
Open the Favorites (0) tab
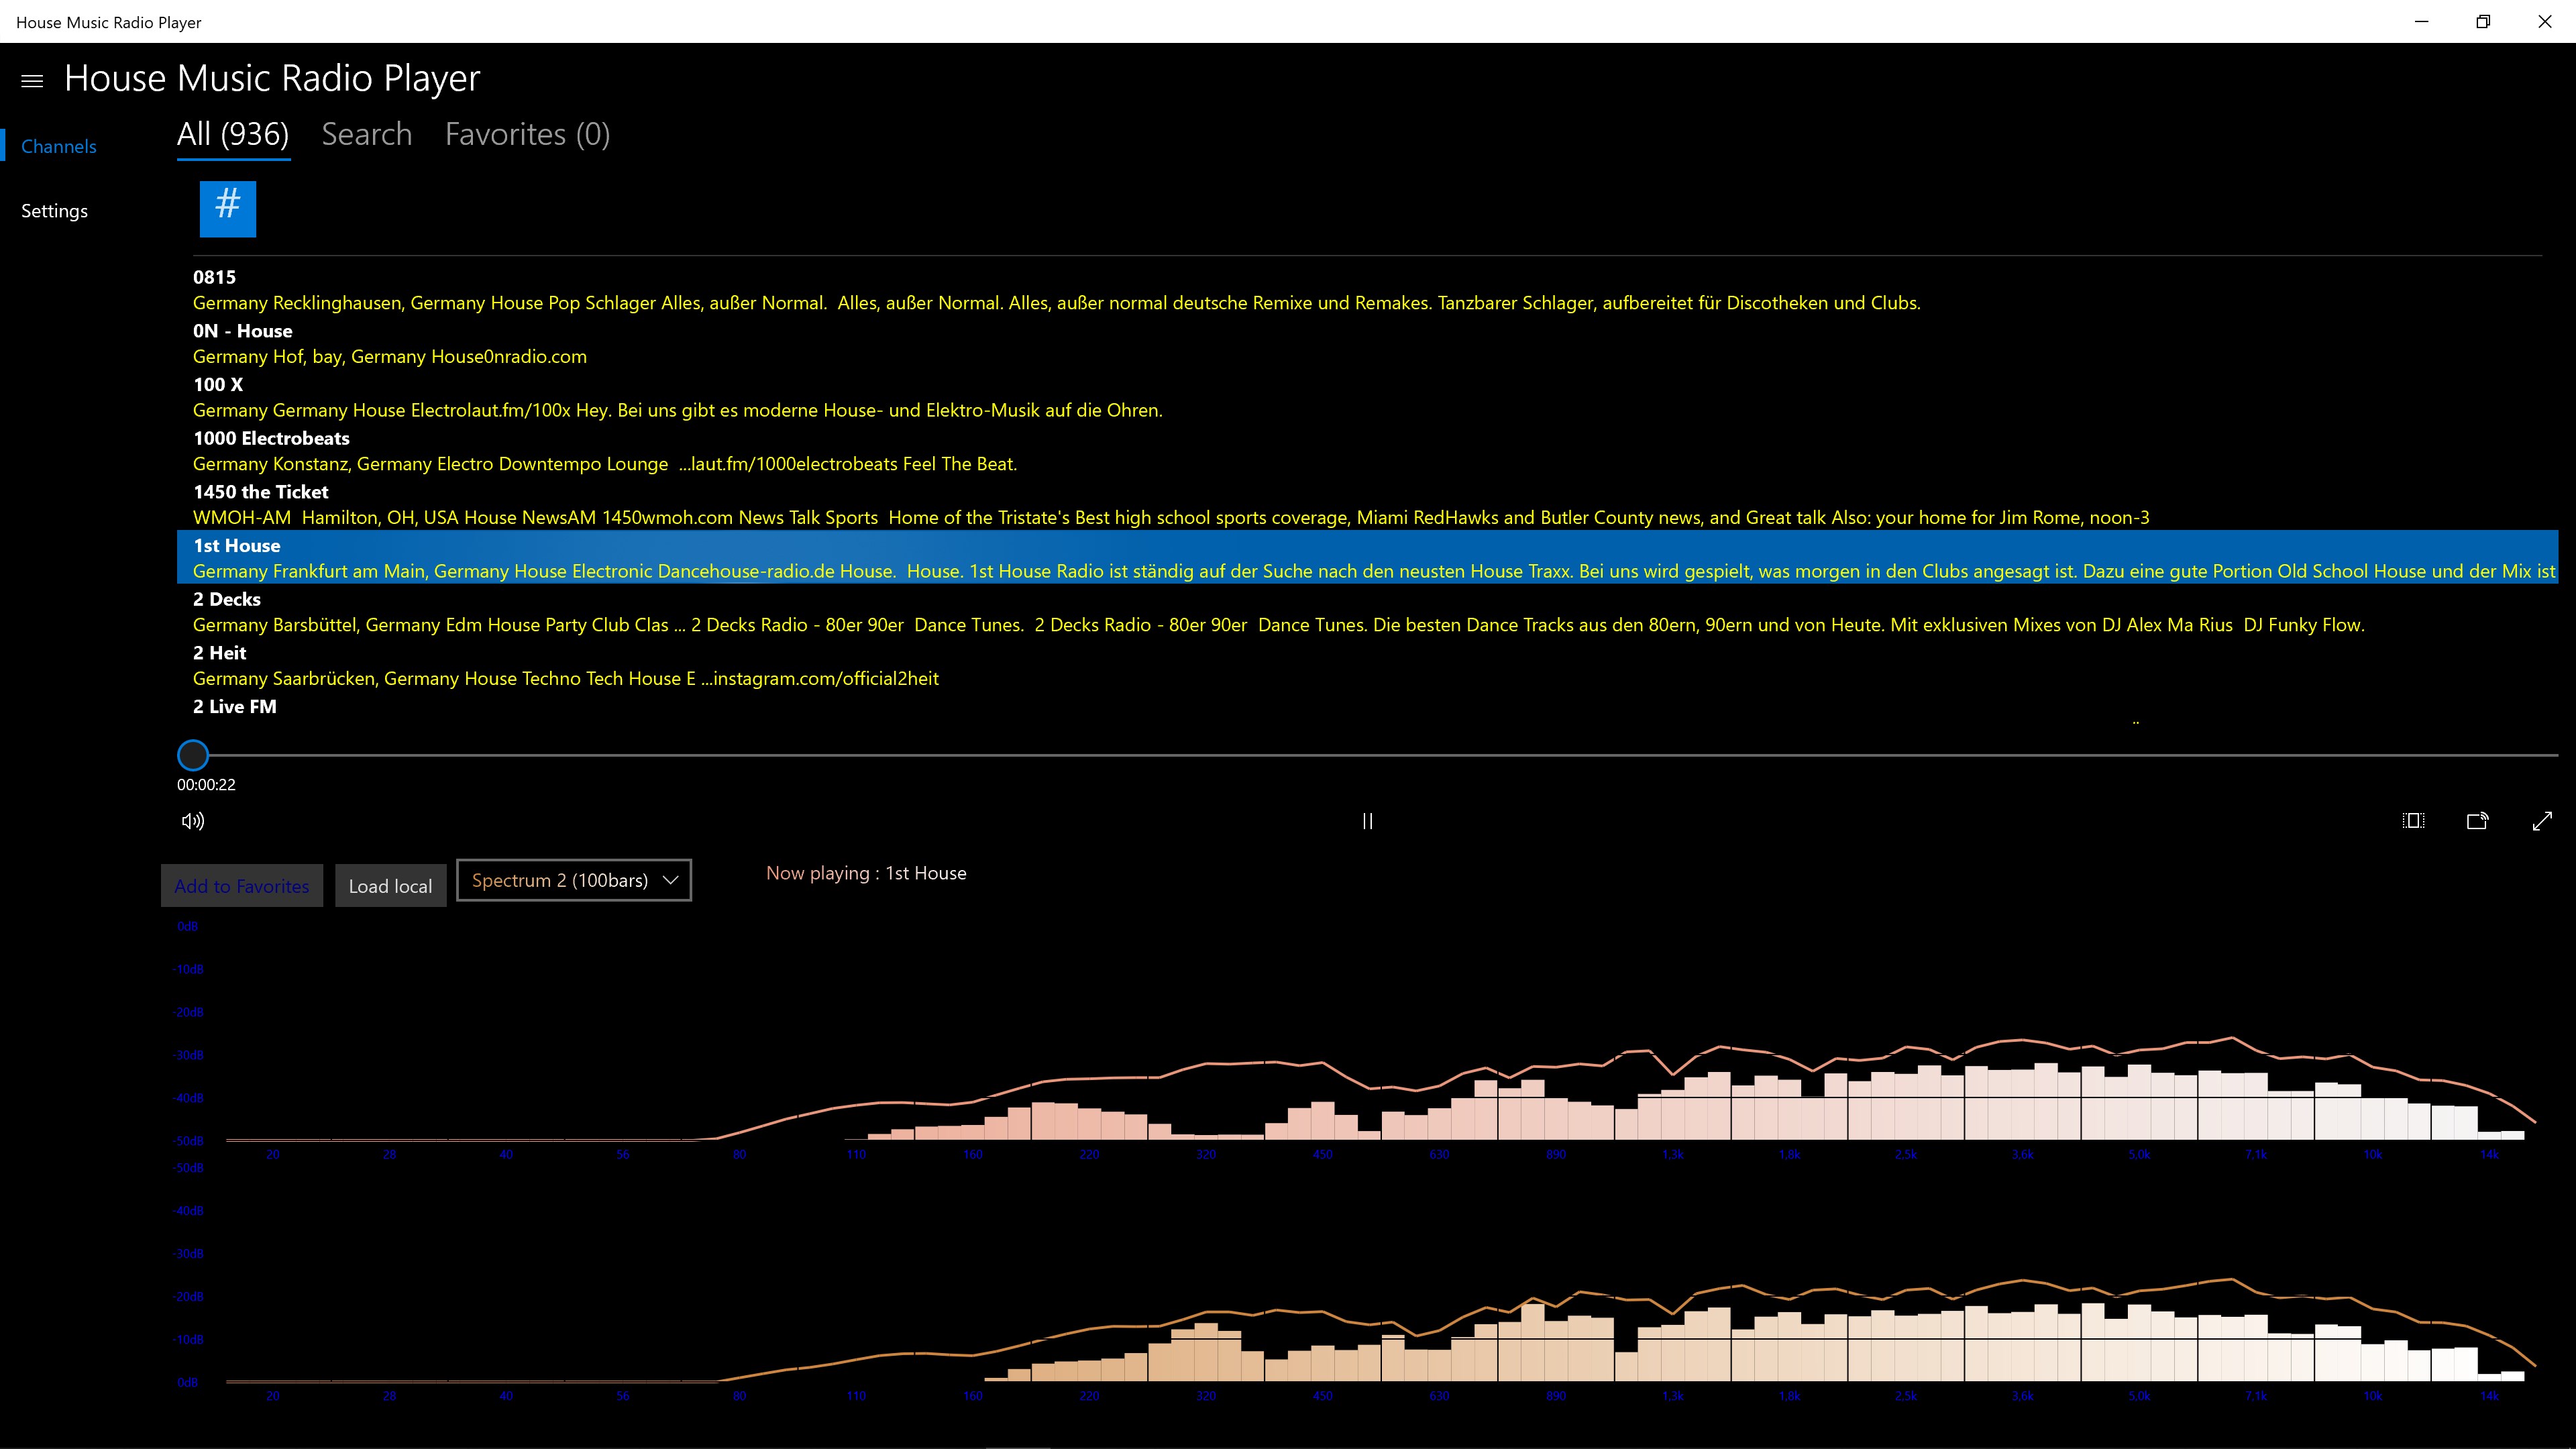coord(527,135)
